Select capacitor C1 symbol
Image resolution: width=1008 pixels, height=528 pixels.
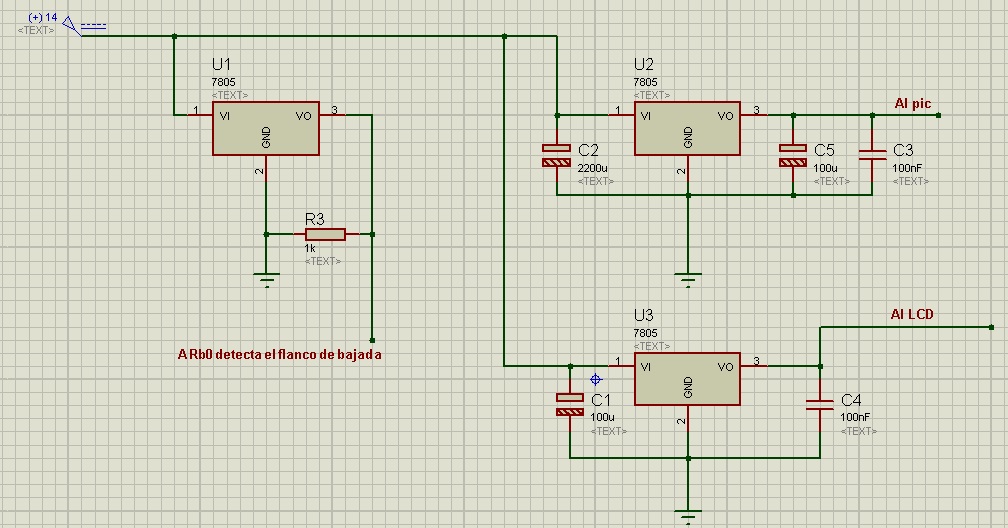click(x=570, y=405)
